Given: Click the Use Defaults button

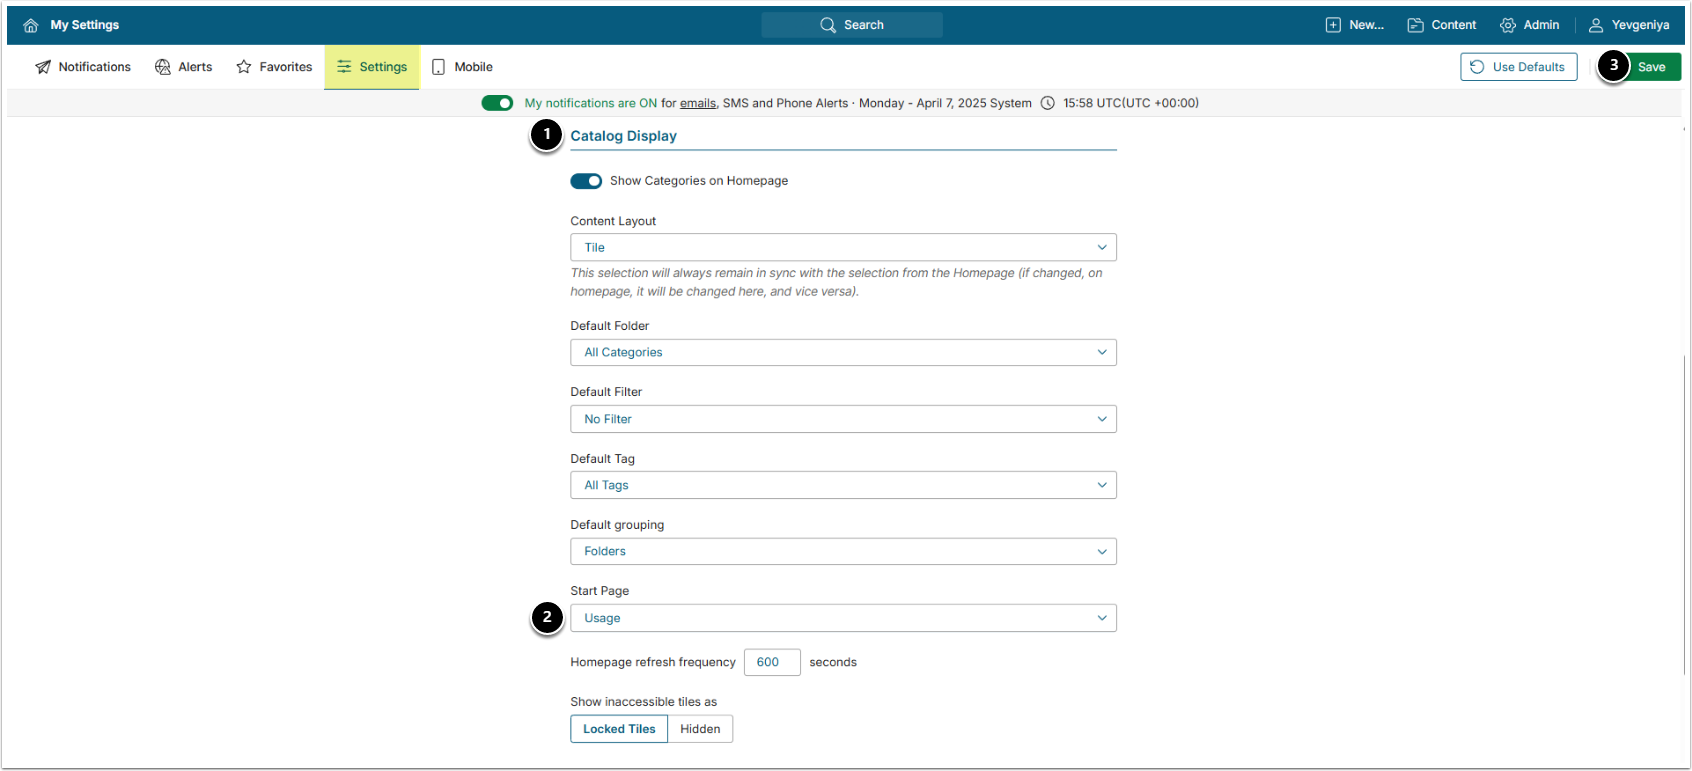Looking at the screenshot, I should [x=1518, y=67].
